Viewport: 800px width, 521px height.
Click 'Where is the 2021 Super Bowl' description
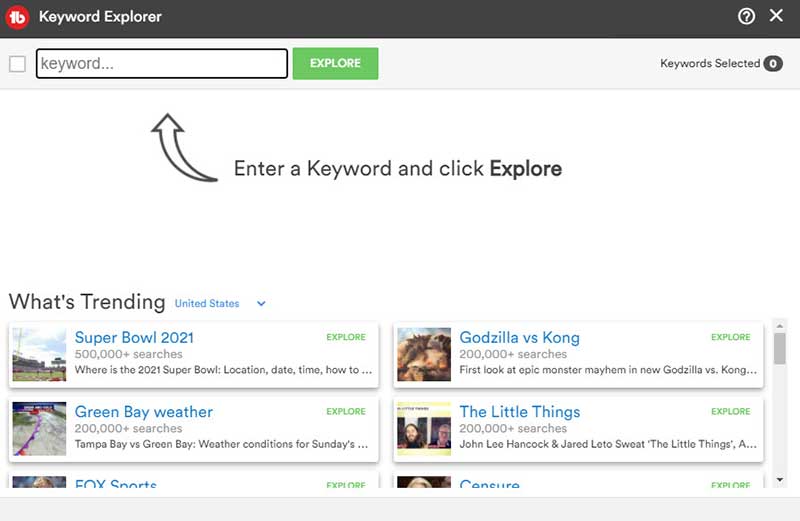[223, 370]
